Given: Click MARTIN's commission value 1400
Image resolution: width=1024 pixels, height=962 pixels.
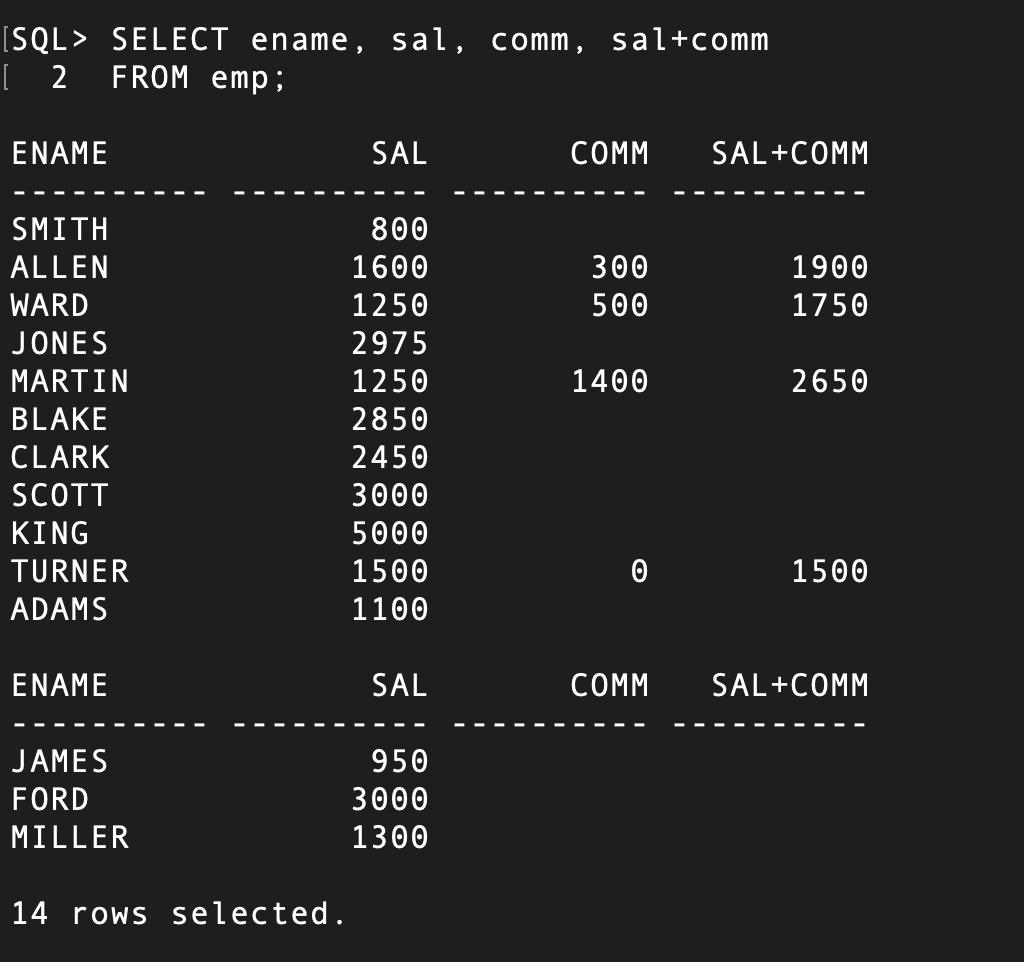Looking at the screenshot, I should click(610, 381).
